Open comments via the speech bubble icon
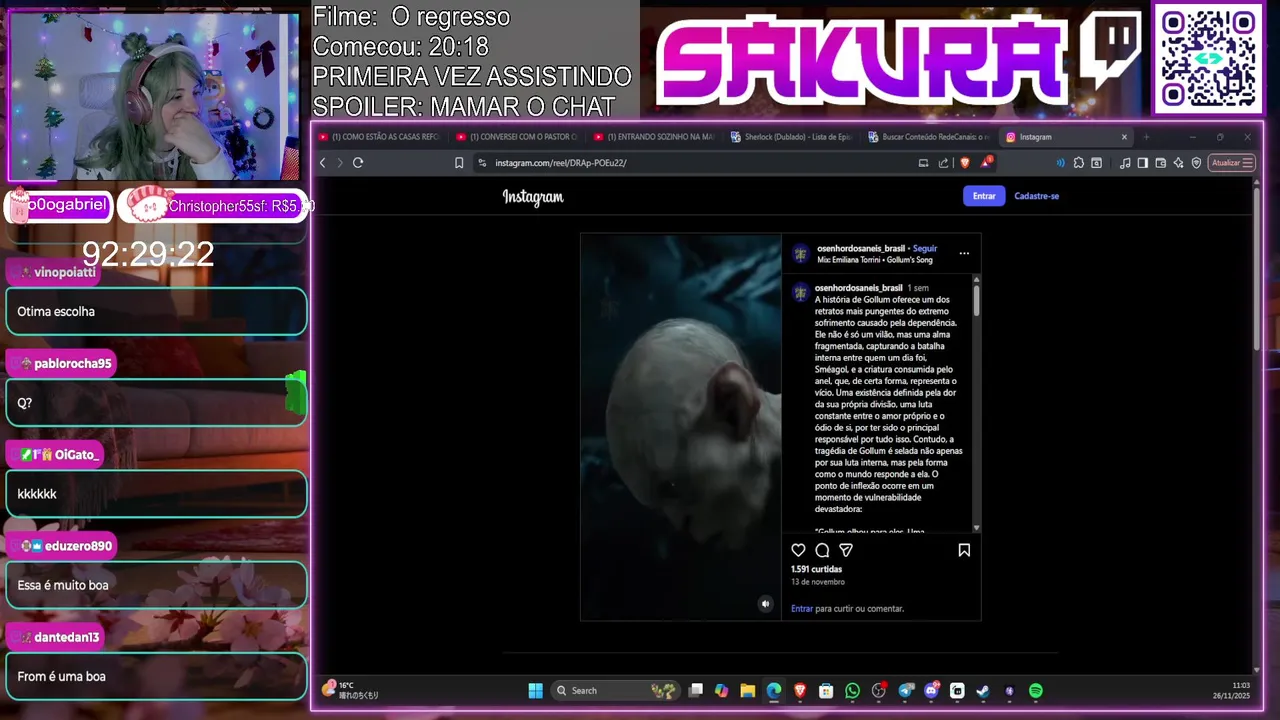This screenshot has width=1280, height=720. [x=822, y=550]
